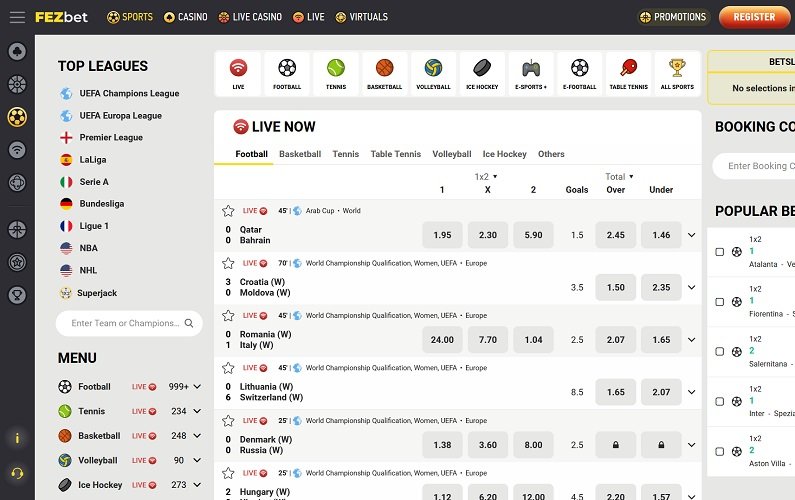
Task: Select the Ice Hockey puck tile
Action: click(482, 74)
